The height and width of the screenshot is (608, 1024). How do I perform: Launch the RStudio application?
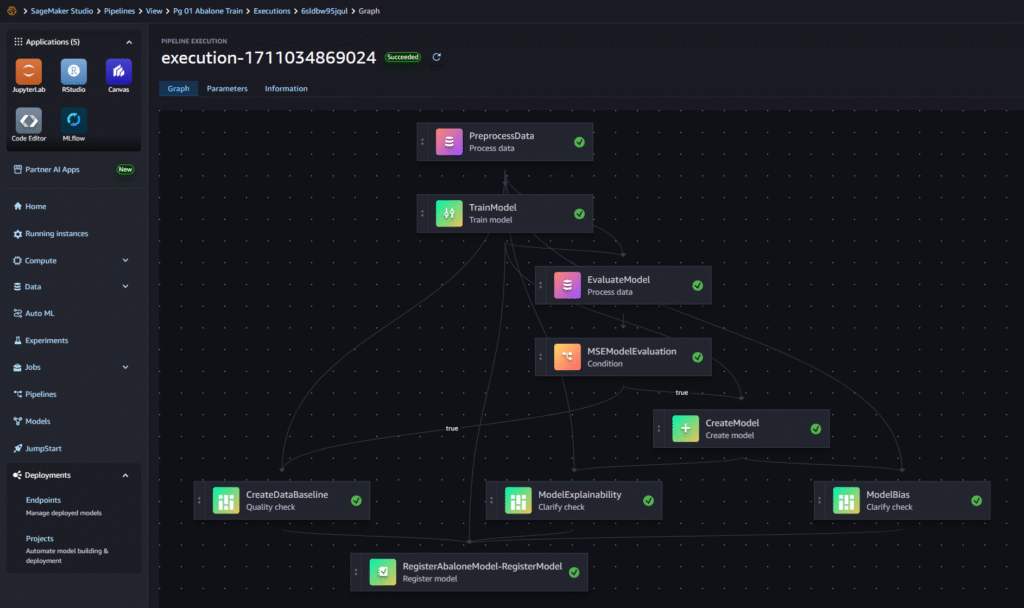coord(73,73)
